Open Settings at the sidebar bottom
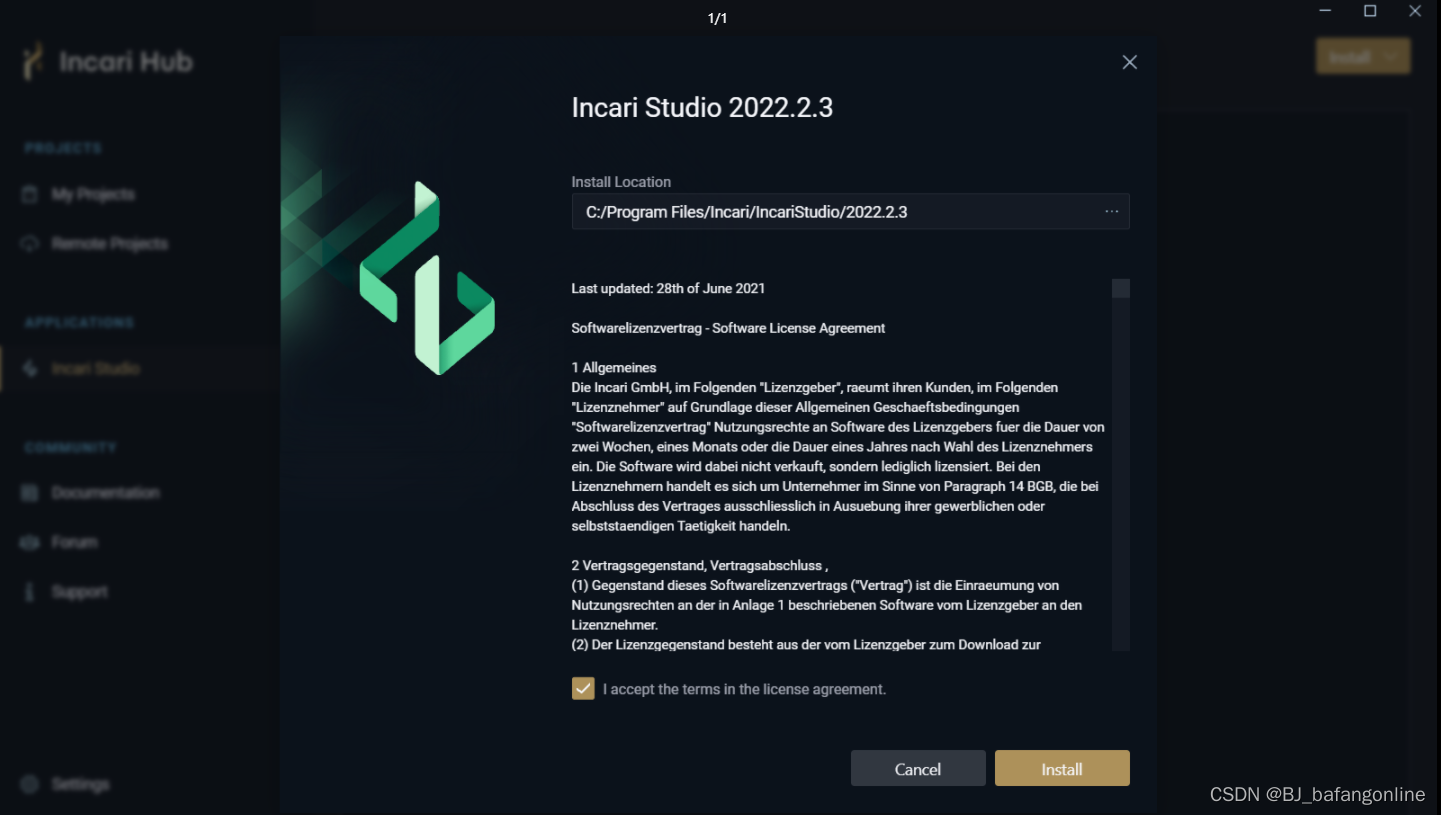 [80, 784]
